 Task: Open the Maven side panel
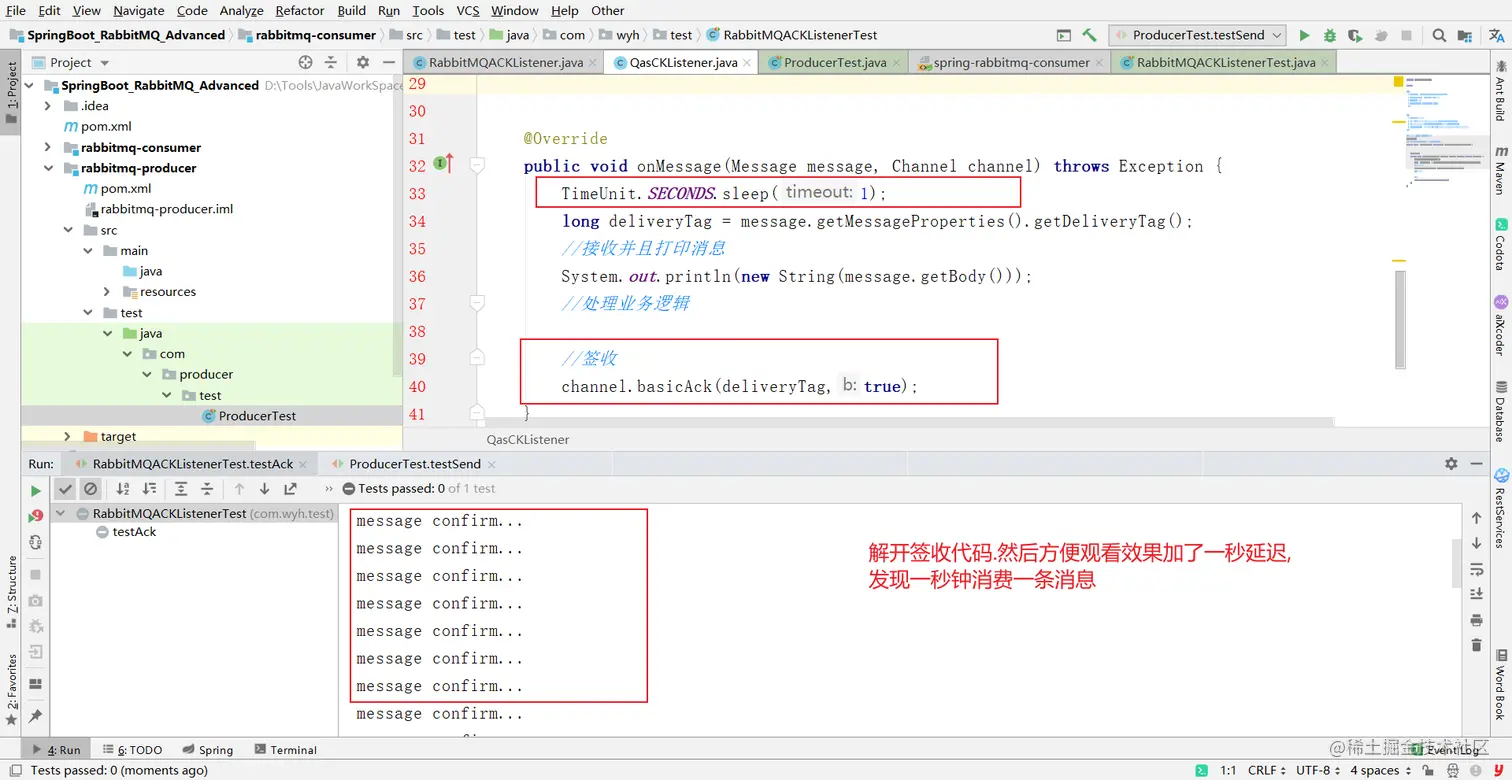(x=1500, y=170)
